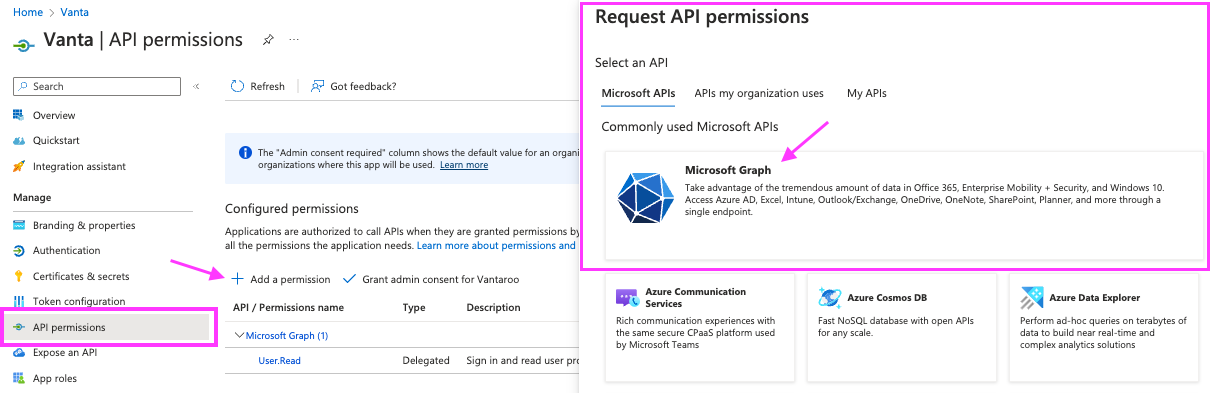The height and width of the screenshot is (393, 1214).
Task: Click the Quickstart cloud icon
Action: (x=20, y=141)
